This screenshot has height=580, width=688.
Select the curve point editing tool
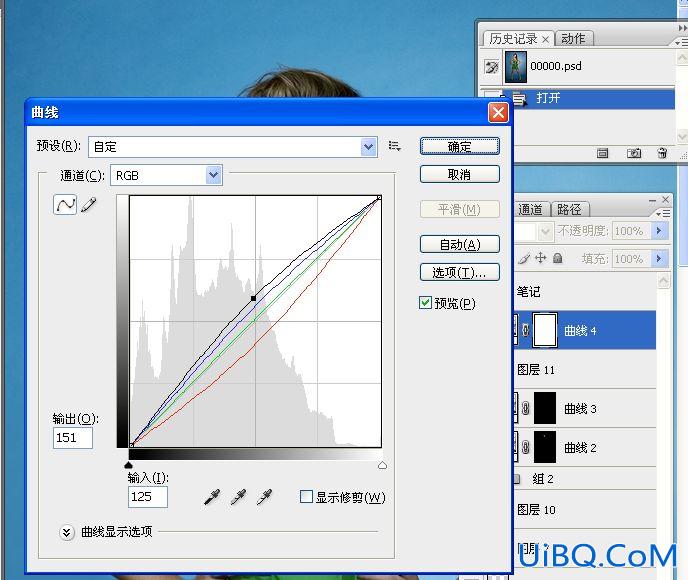(65, 204)
